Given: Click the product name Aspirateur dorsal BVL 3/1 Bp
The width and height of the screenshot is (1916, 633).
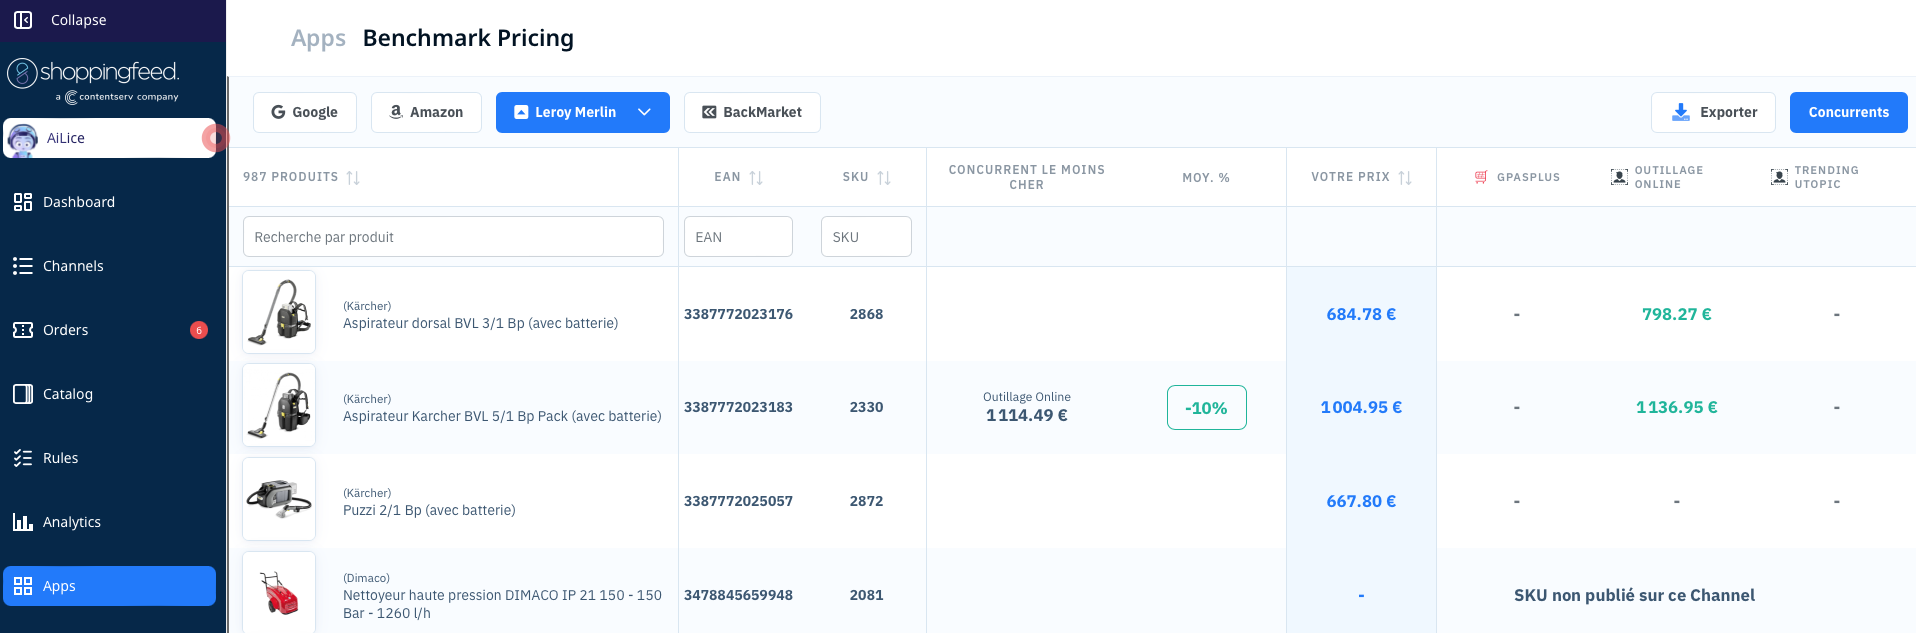Looking at the screenshot, I should 480,323.
